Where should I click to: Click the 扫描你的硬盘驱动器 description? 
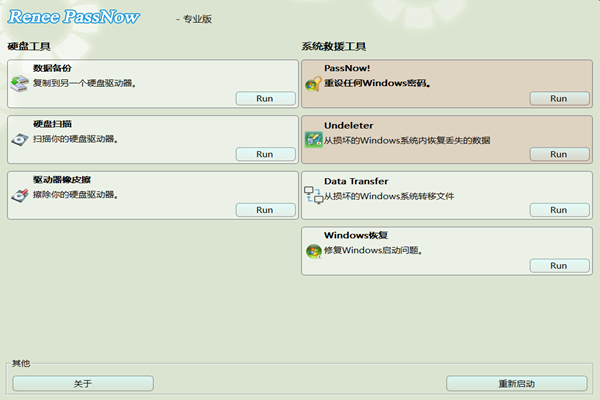(x=75, y=139)
